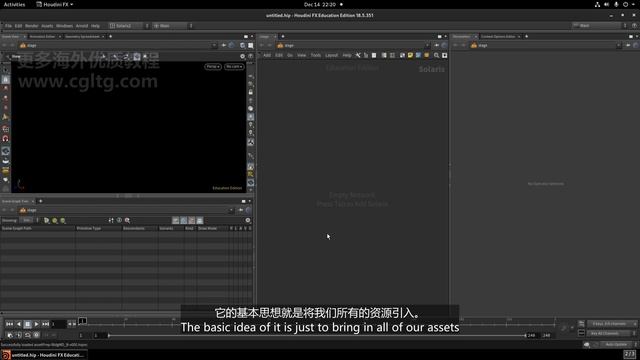Toggle the lock icon in viewport right toolbar
Image resolution: width=640 pixels, height=360 pixels.
tap(251, 92)
